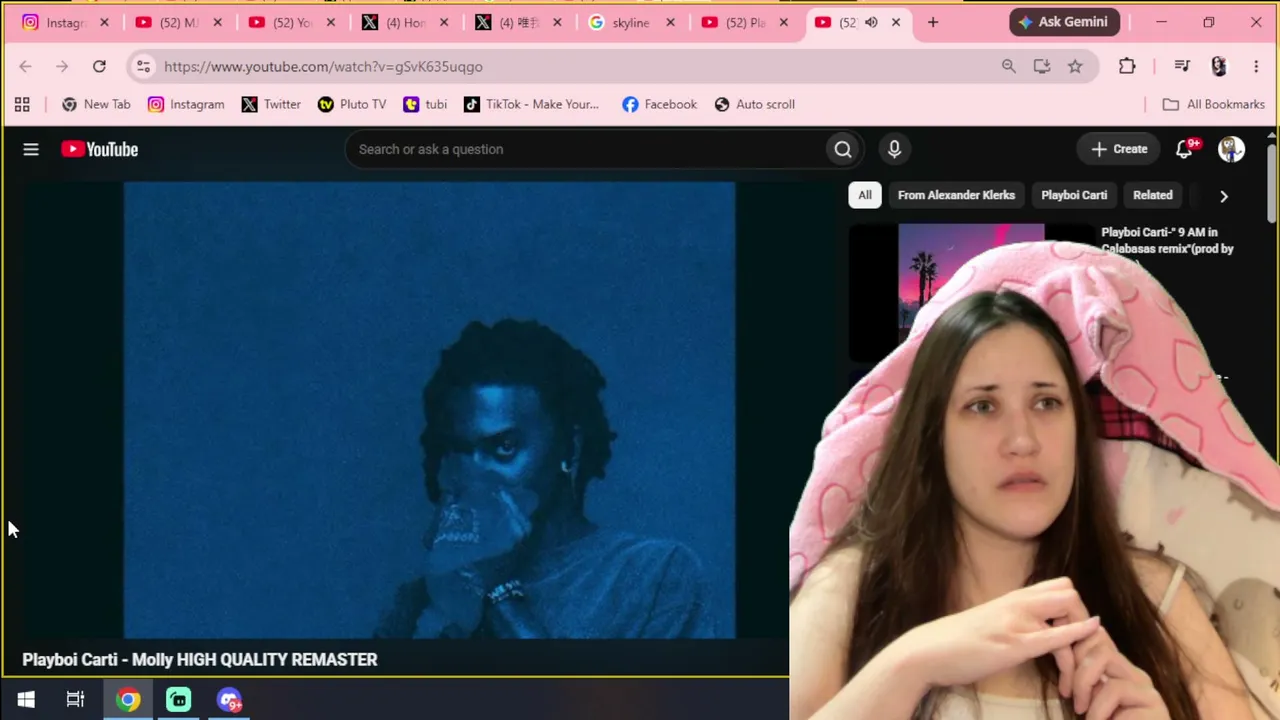Bookmark this page with the star
This screenshot has height=720, width=1280.
tap(1075, 66)
